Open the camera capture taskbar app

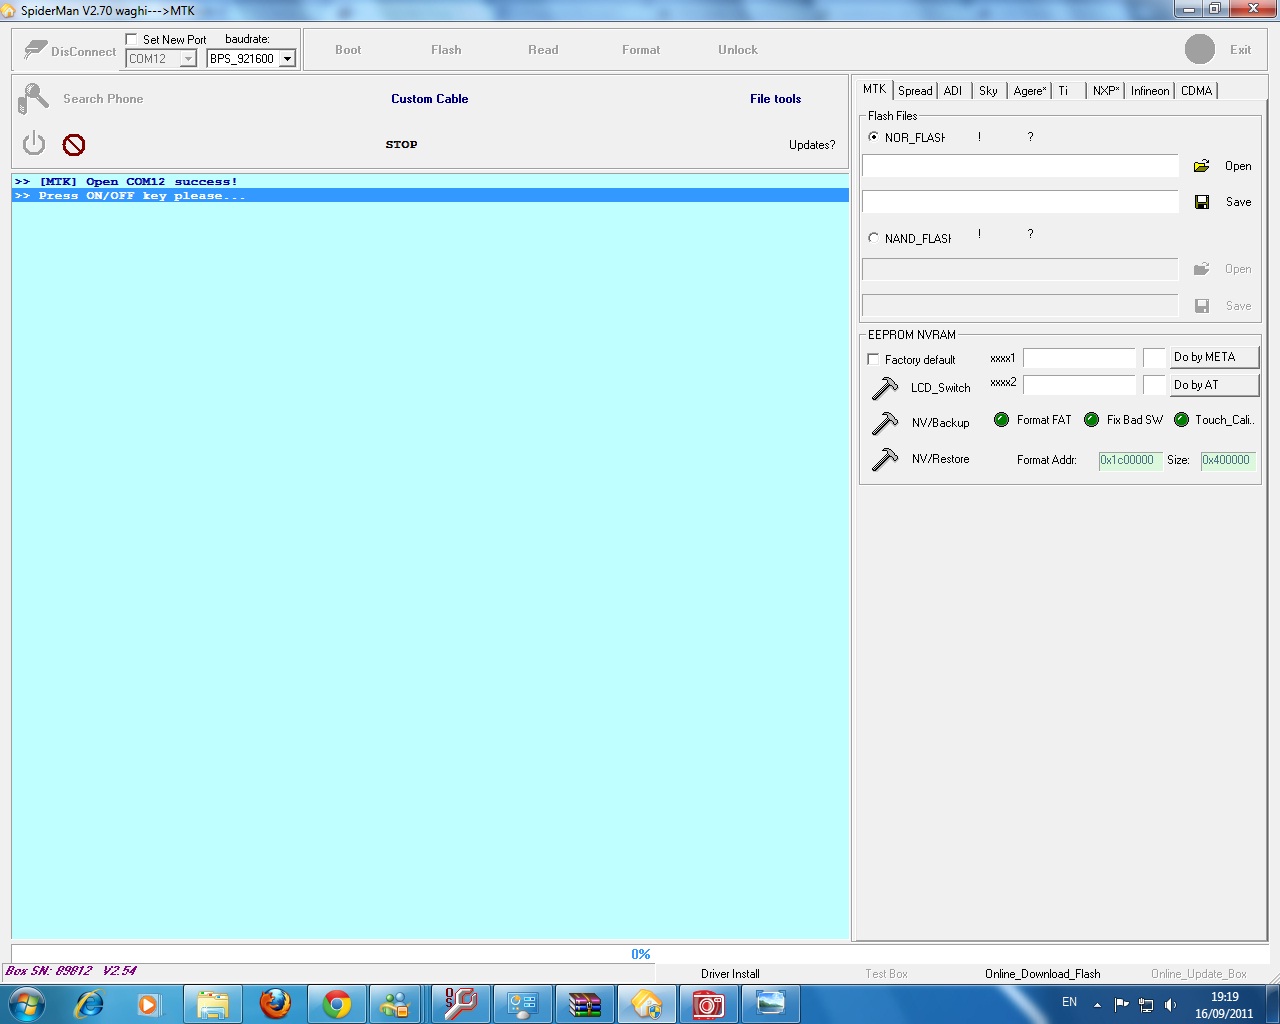tap(708, 1004)
